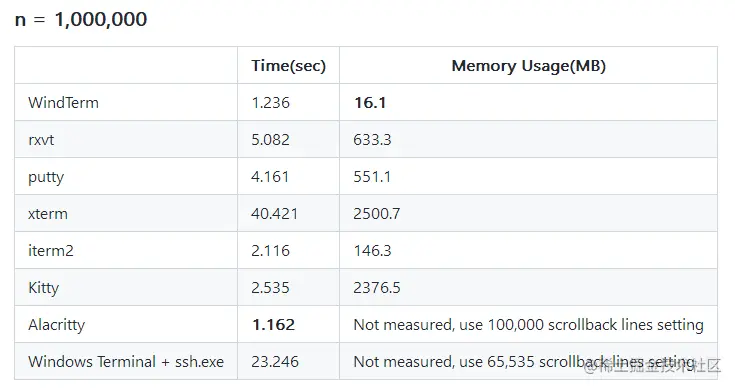Click the Alacritty scrollback note cell
The image size is (735, 388).
528,325
